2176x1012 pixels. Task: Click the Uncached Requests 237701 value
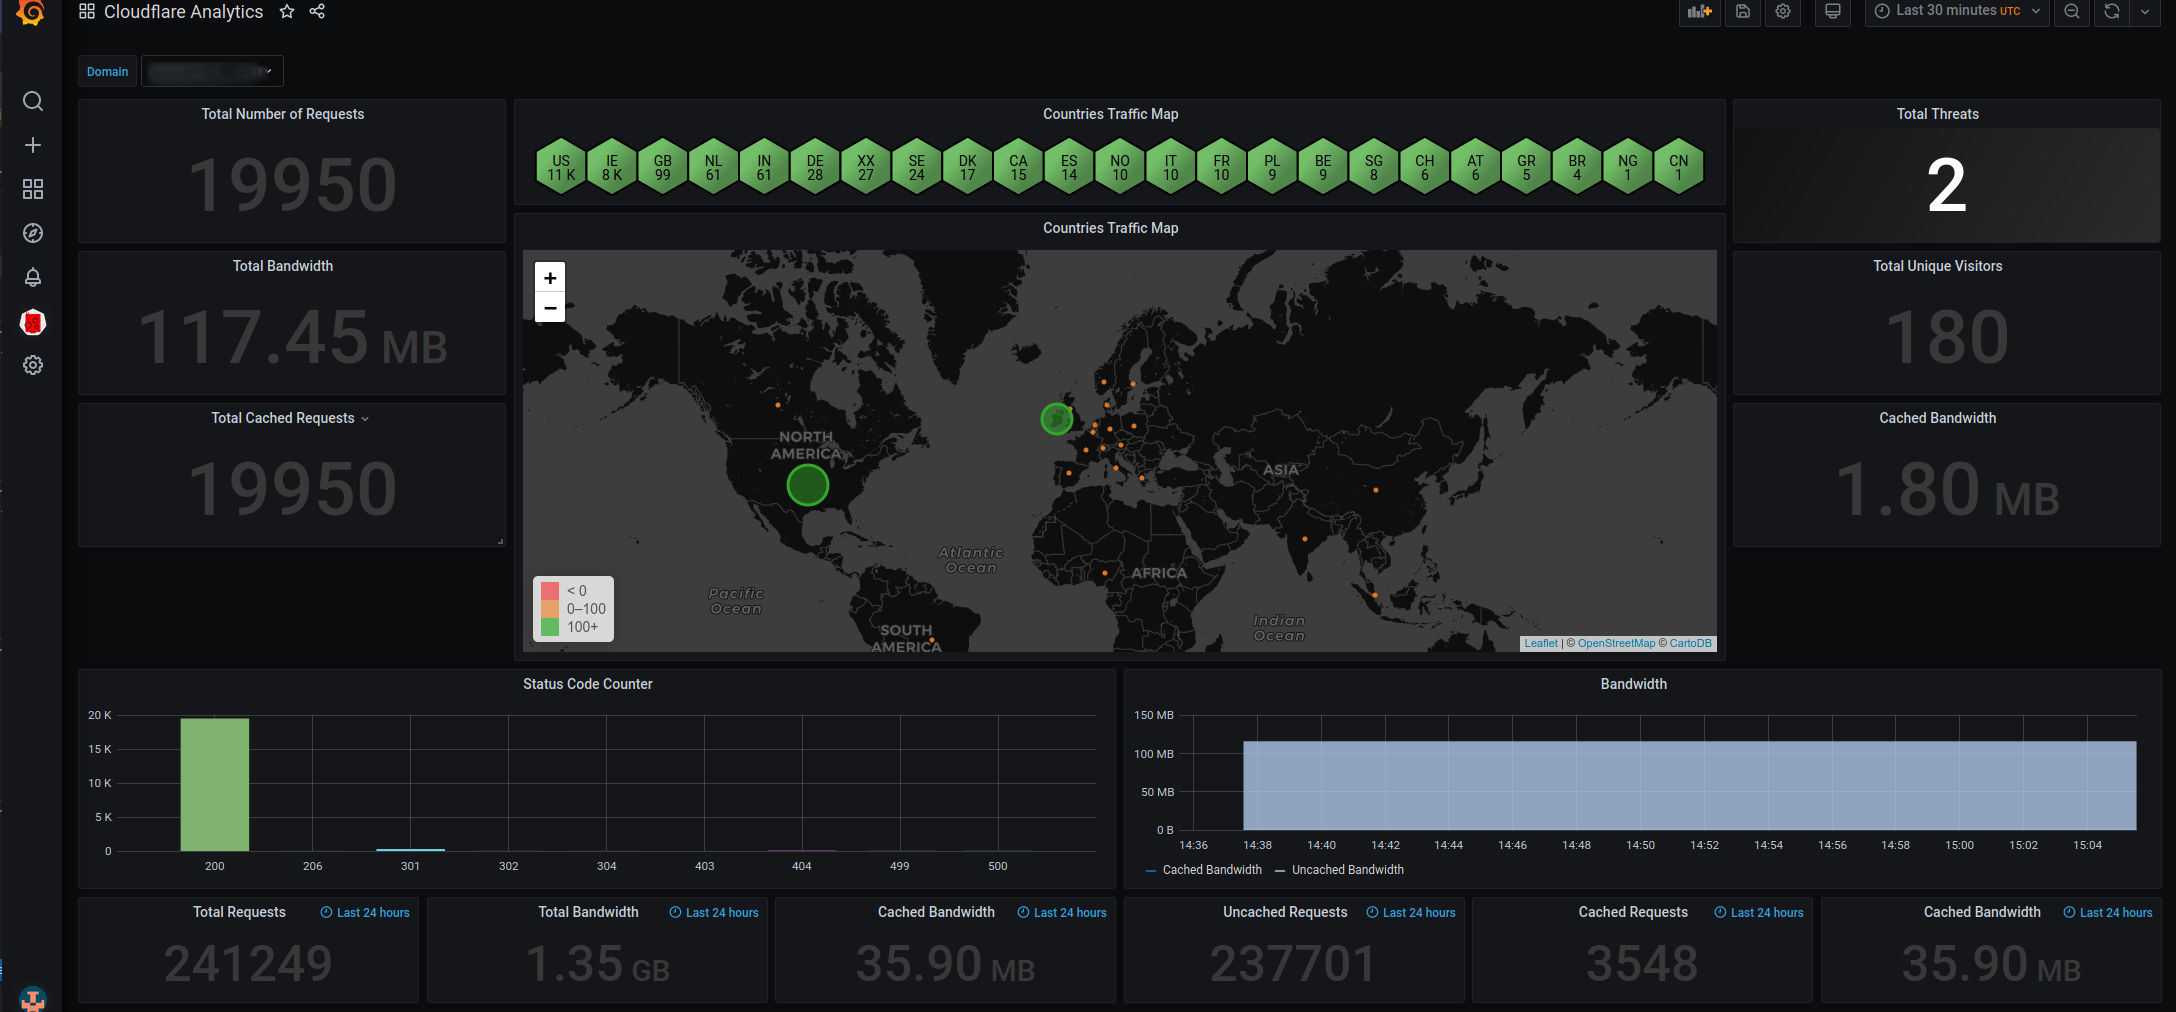coord(1293,964)
